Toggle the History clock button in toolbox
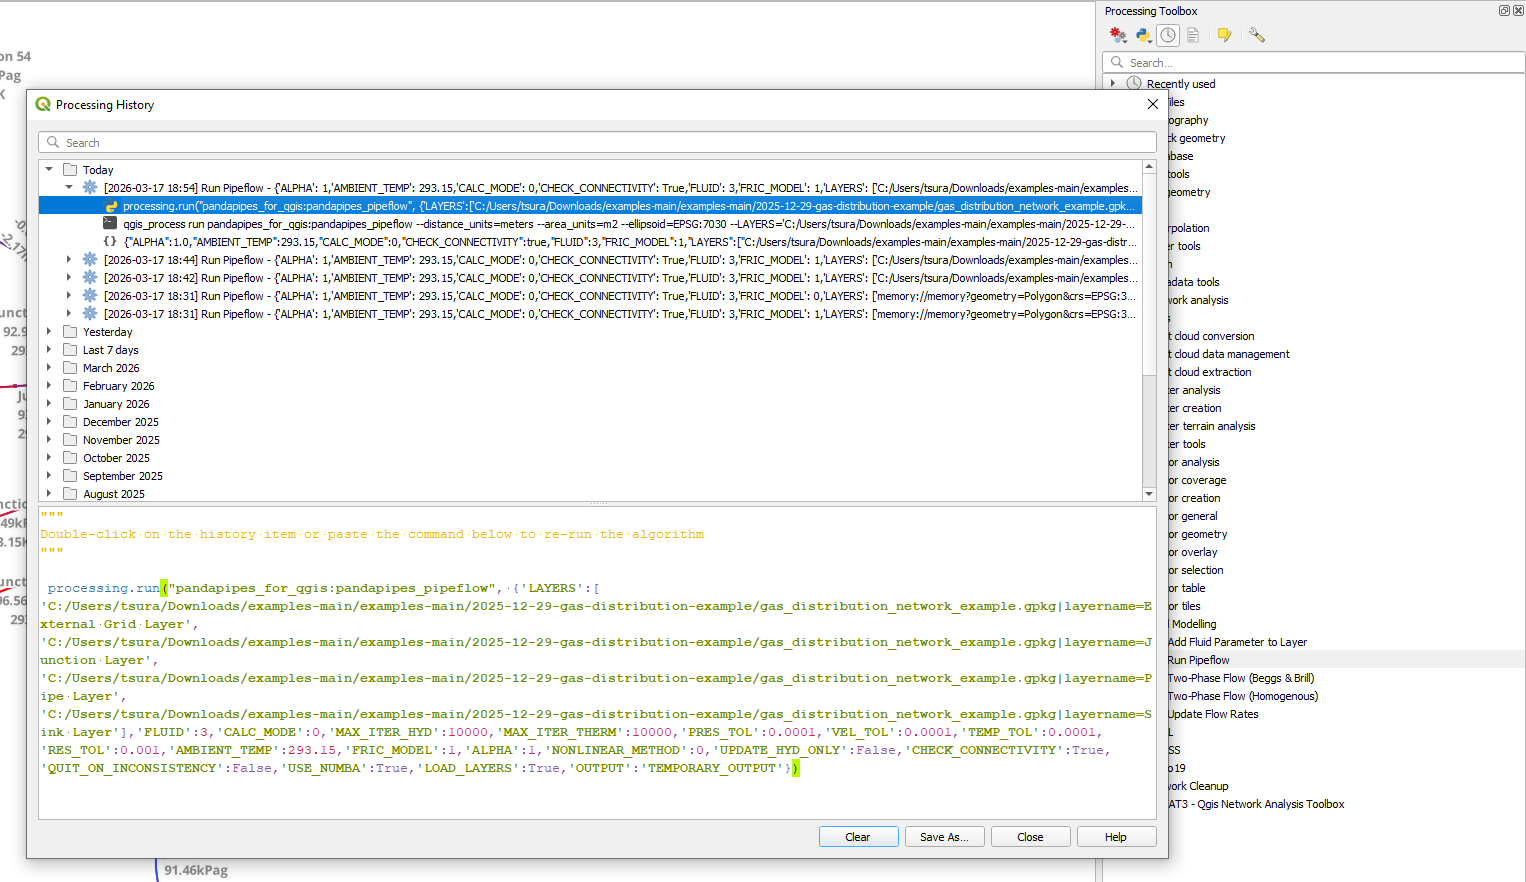 pos(1168,35)
